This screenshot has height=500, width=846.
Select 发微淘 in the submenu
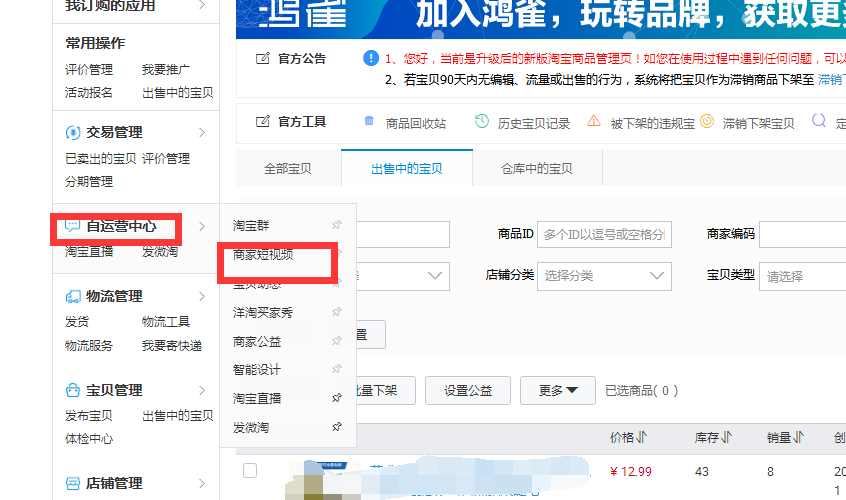coord(251,428)
